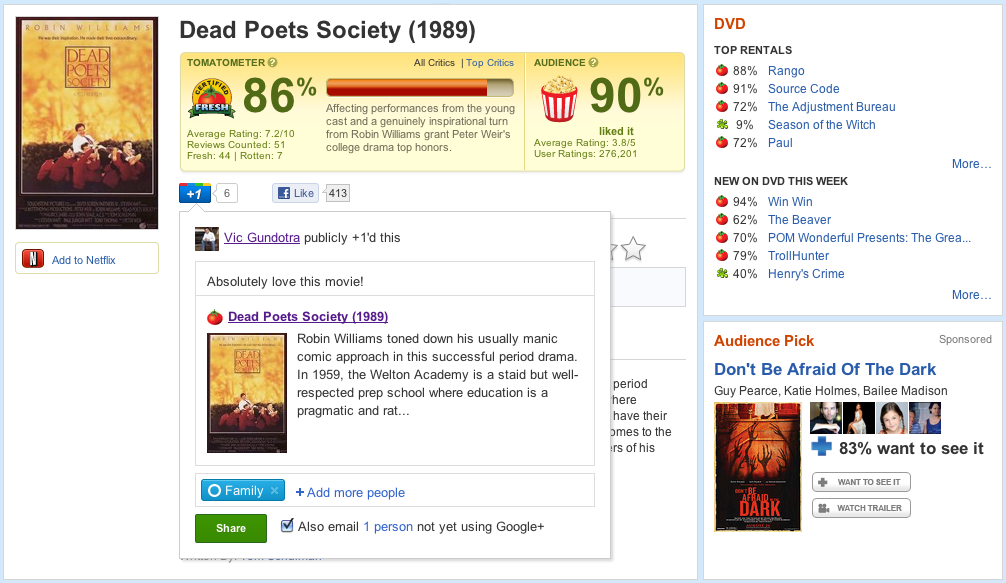Uncheck the 'Also email' checkbox
1006x583 pixels.
point(288,525)
